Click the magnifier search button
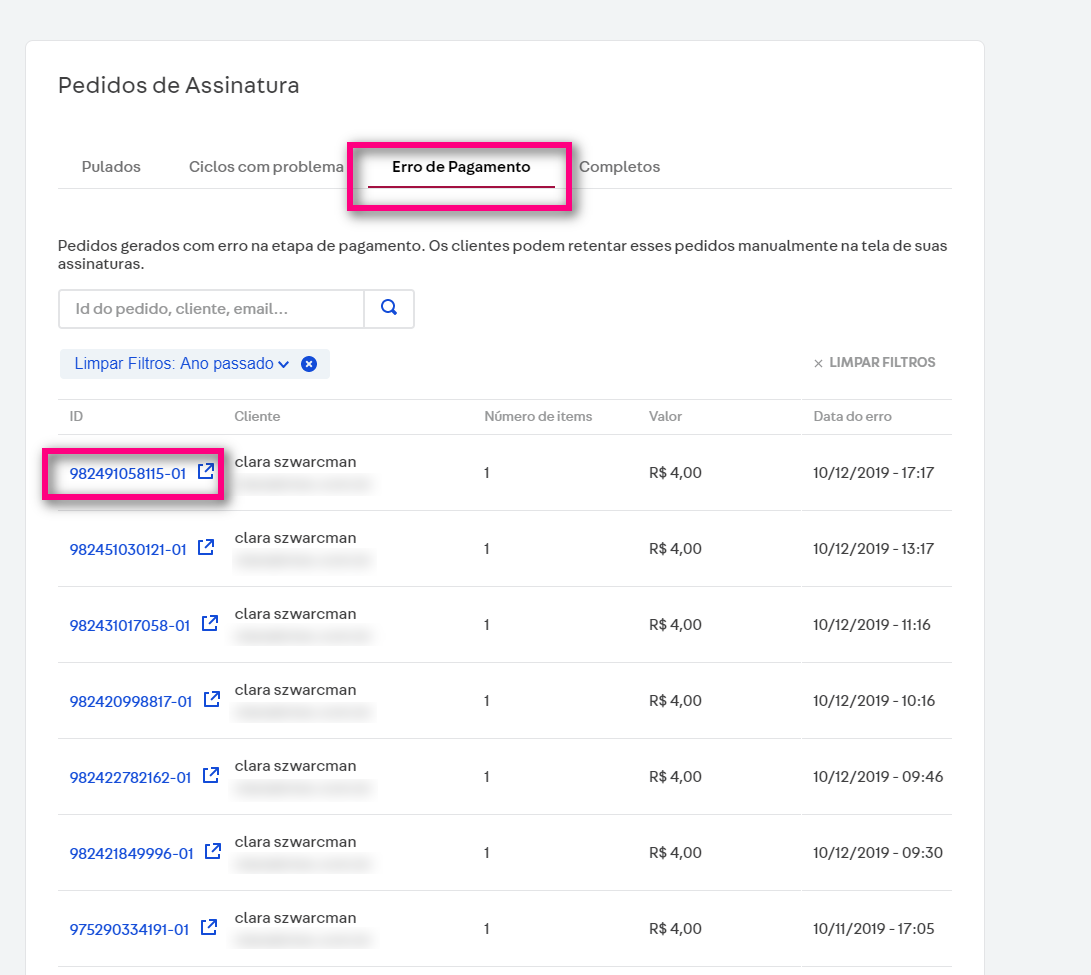This screenshot has height=975, width=1091. coord(389,309)
